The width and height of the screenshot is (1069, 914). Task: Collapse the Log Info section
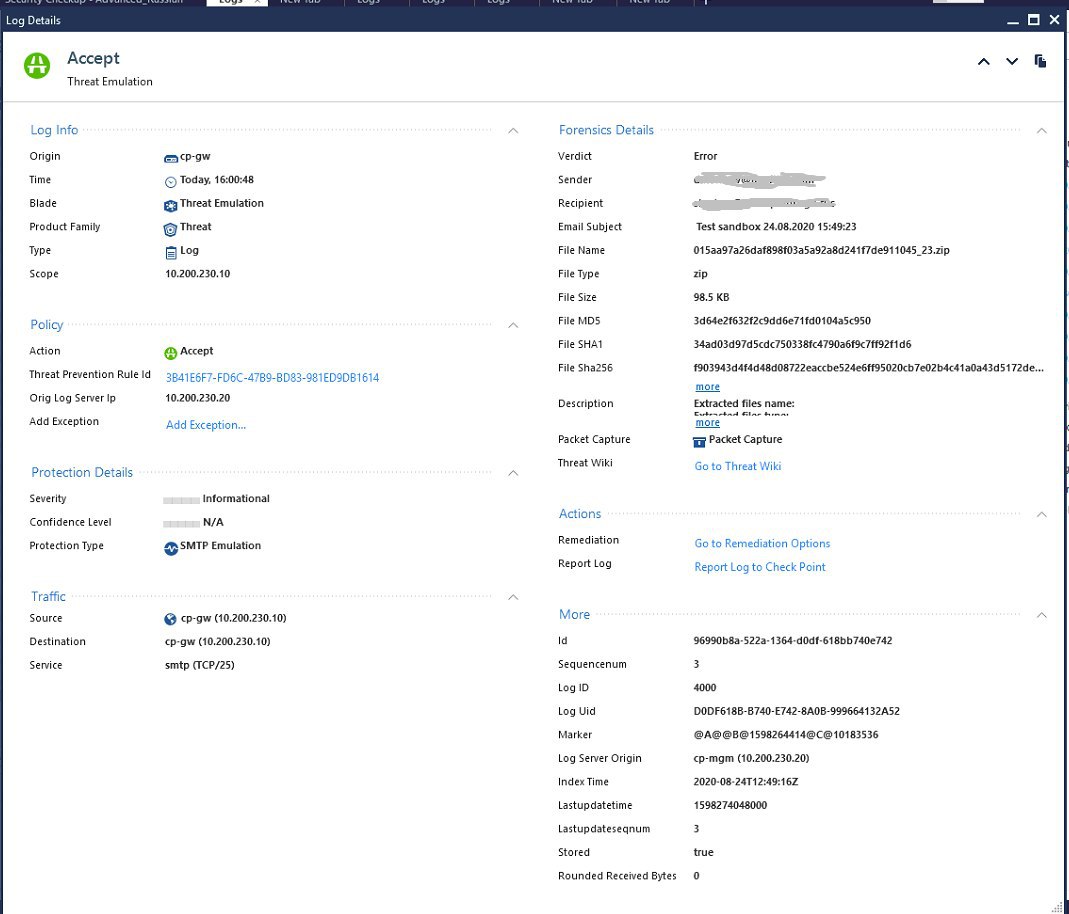513,130
